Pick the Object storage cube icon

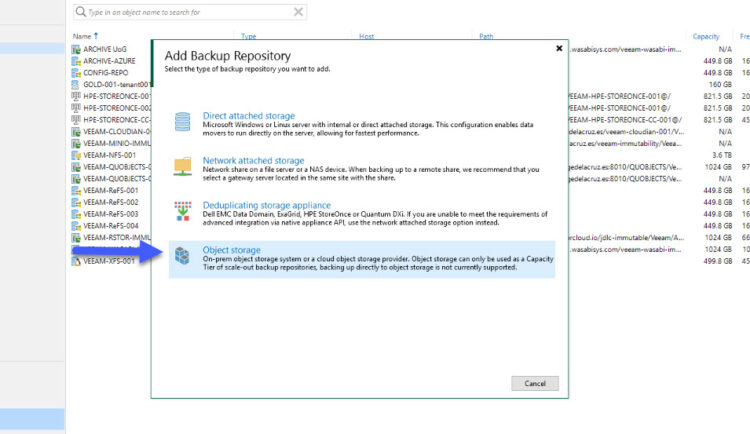pyautogui.click(x=182, y=255)
